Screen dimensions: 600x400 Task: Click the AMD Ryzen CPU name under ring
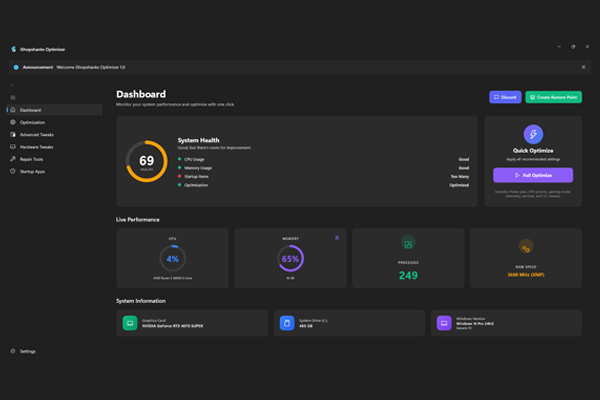[x=173, y=278]
